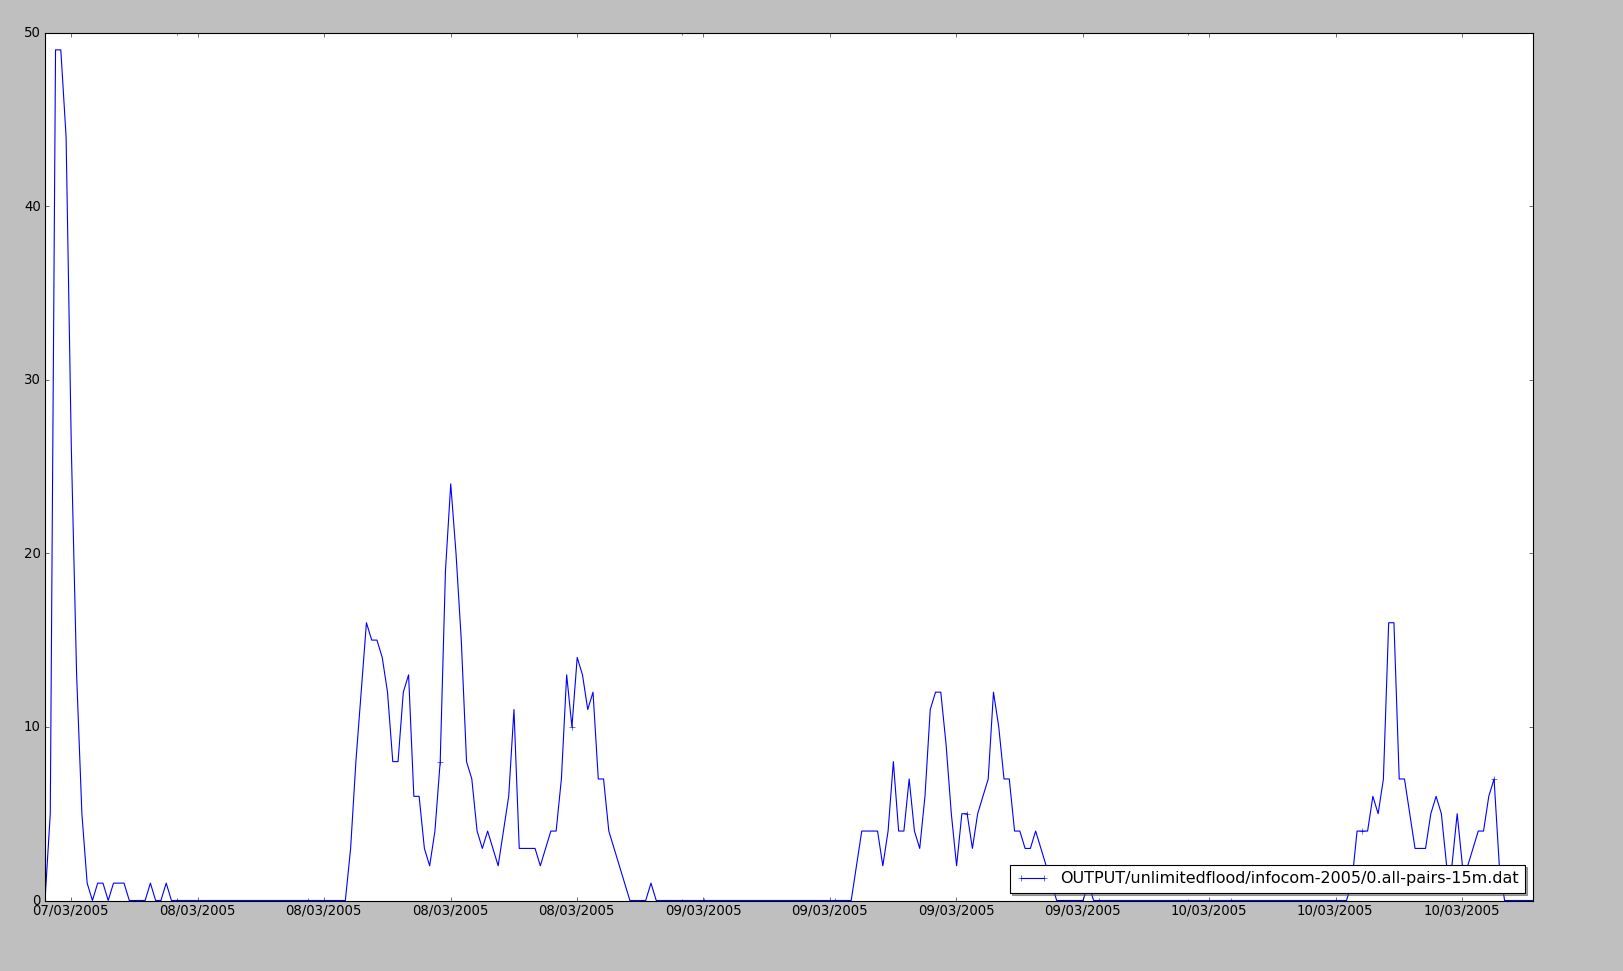1623x971 pixels.
Task: Click the tallest peak near value 49
Action: point(58,50)
